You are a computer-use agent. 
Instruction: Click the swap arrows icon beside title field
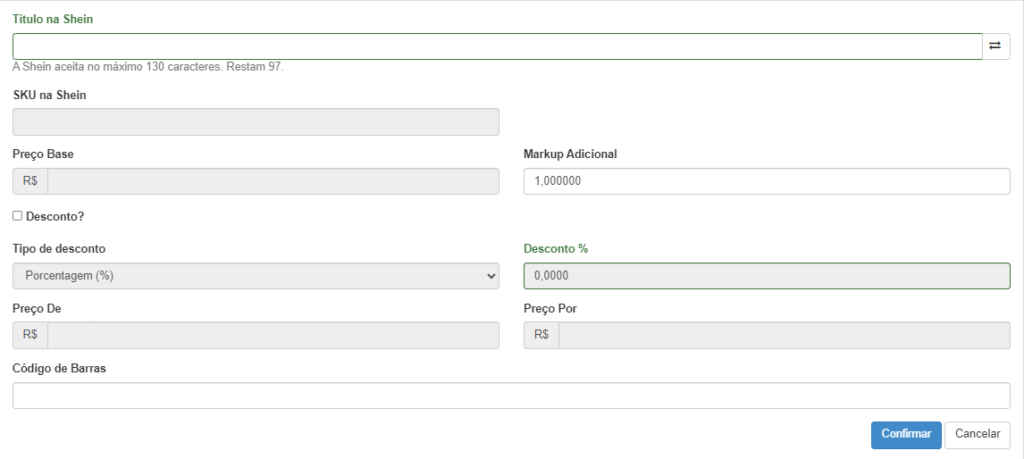point(996,46)
